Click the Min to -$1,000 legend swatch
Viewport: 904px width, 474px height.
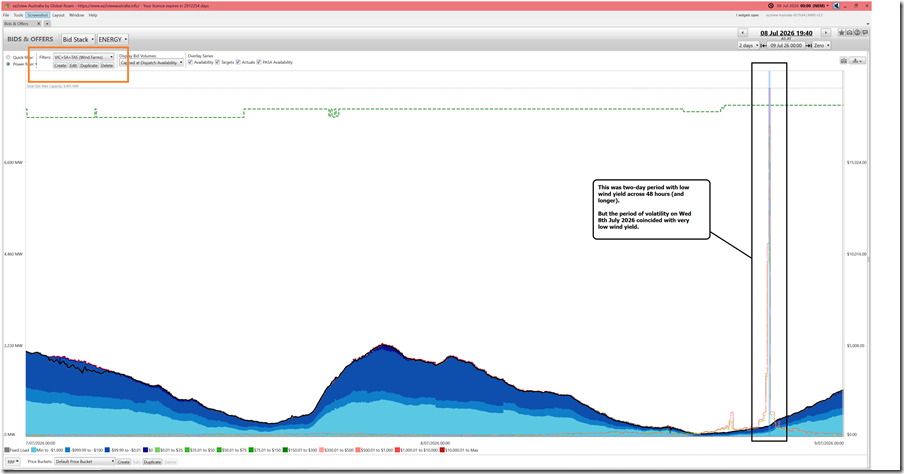point(33,450)
